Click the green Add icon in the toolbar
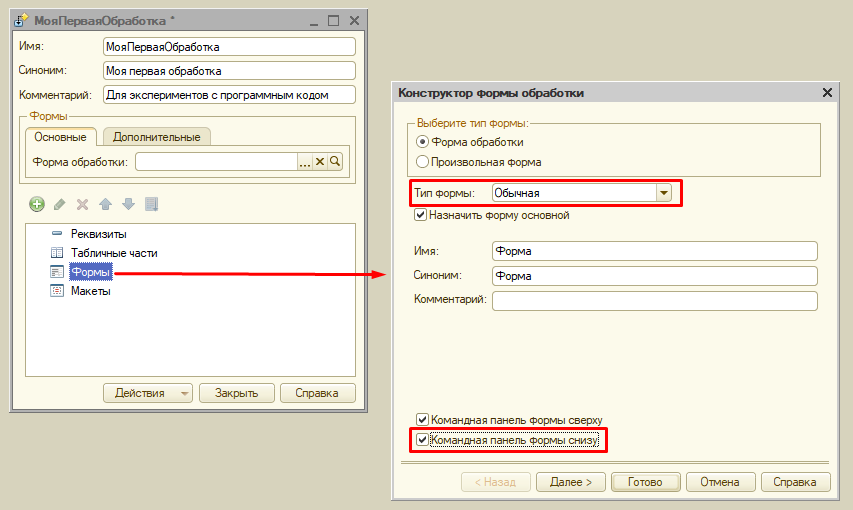853x510 pixels. pyautogui.click(x=37, y=205)
